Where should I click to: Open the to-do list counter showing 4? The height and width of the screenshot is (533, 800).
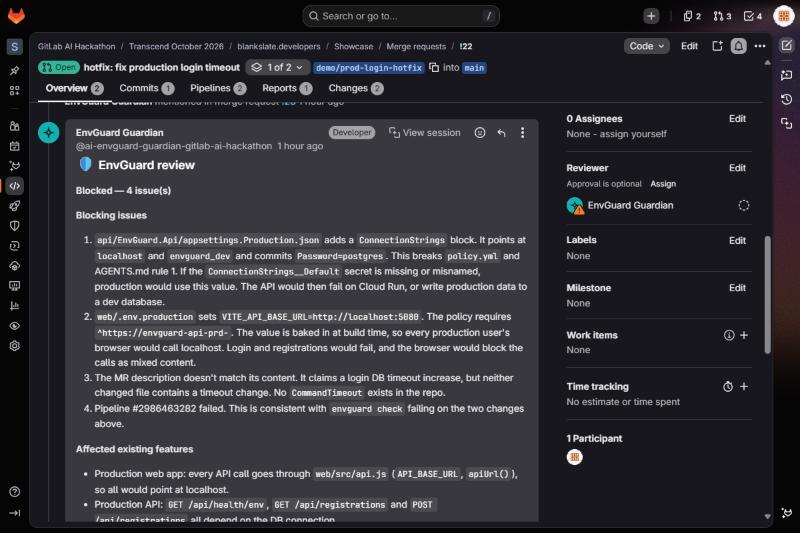pyautogui.click(x=753, y=16)
